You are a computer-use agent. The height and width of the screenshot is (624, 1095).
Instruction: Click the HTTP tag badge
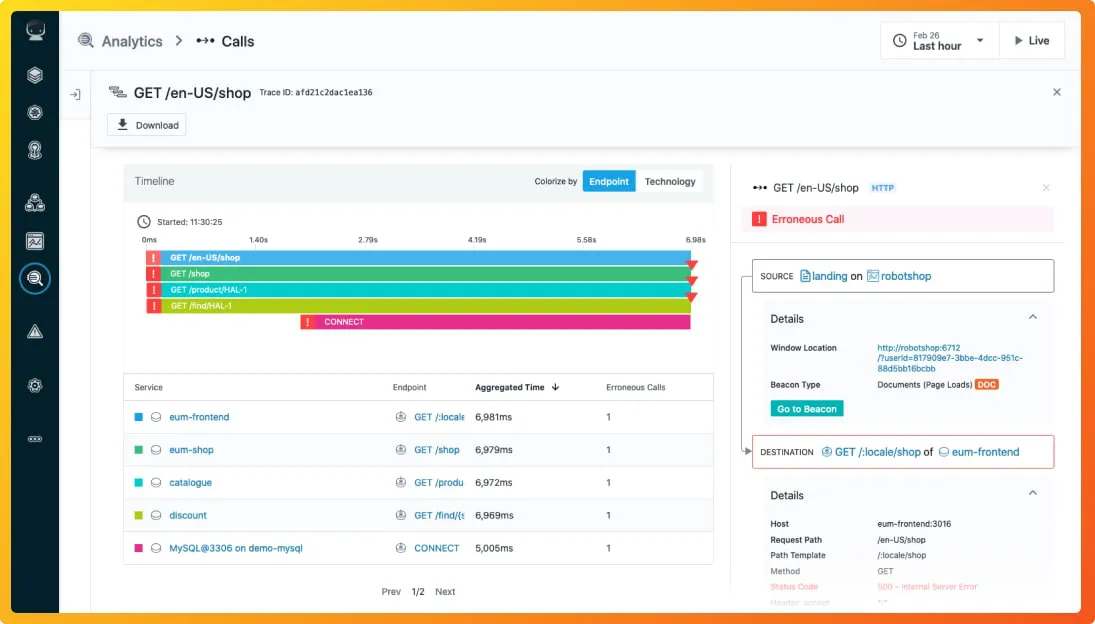tap(883, 188)
